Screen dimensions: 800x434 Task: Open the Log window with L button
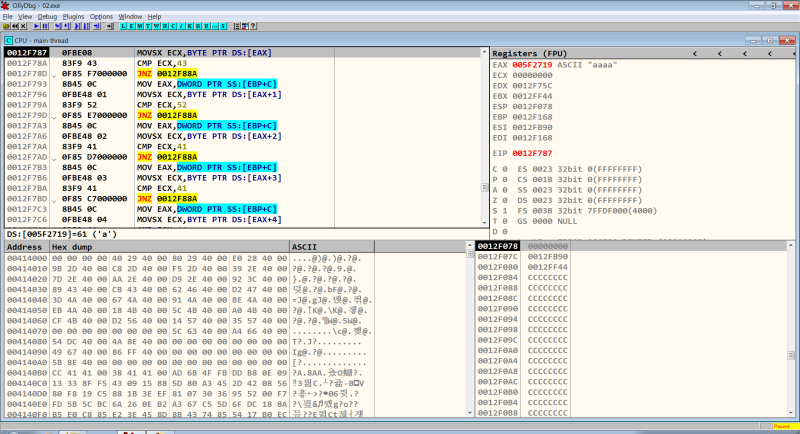(x=123, y=26)
